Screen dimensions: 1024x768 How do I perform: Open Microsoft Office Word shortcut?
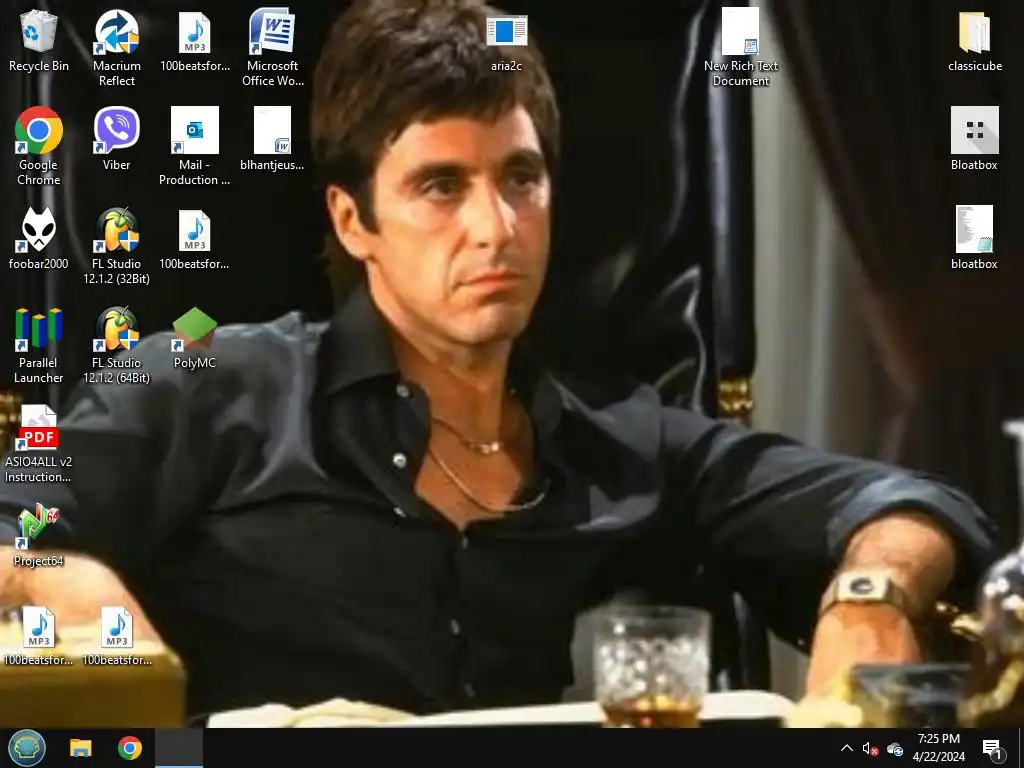click(272, 47)
